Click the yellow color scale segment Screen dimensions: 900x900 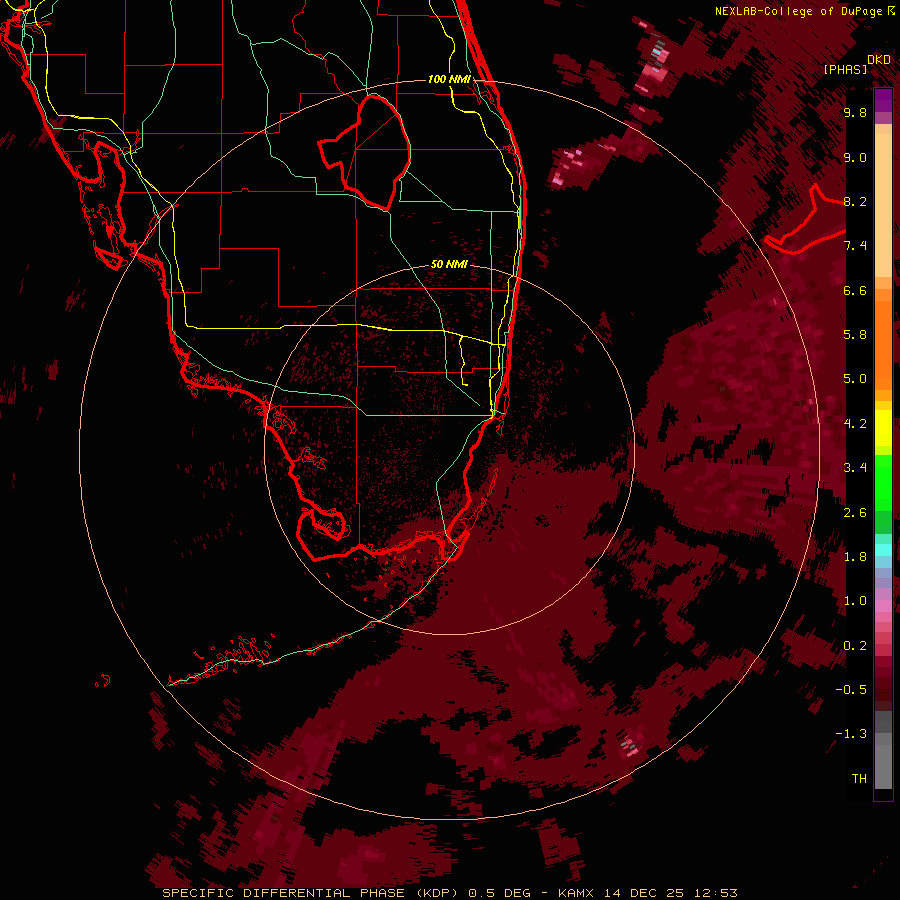pos(883,428)
